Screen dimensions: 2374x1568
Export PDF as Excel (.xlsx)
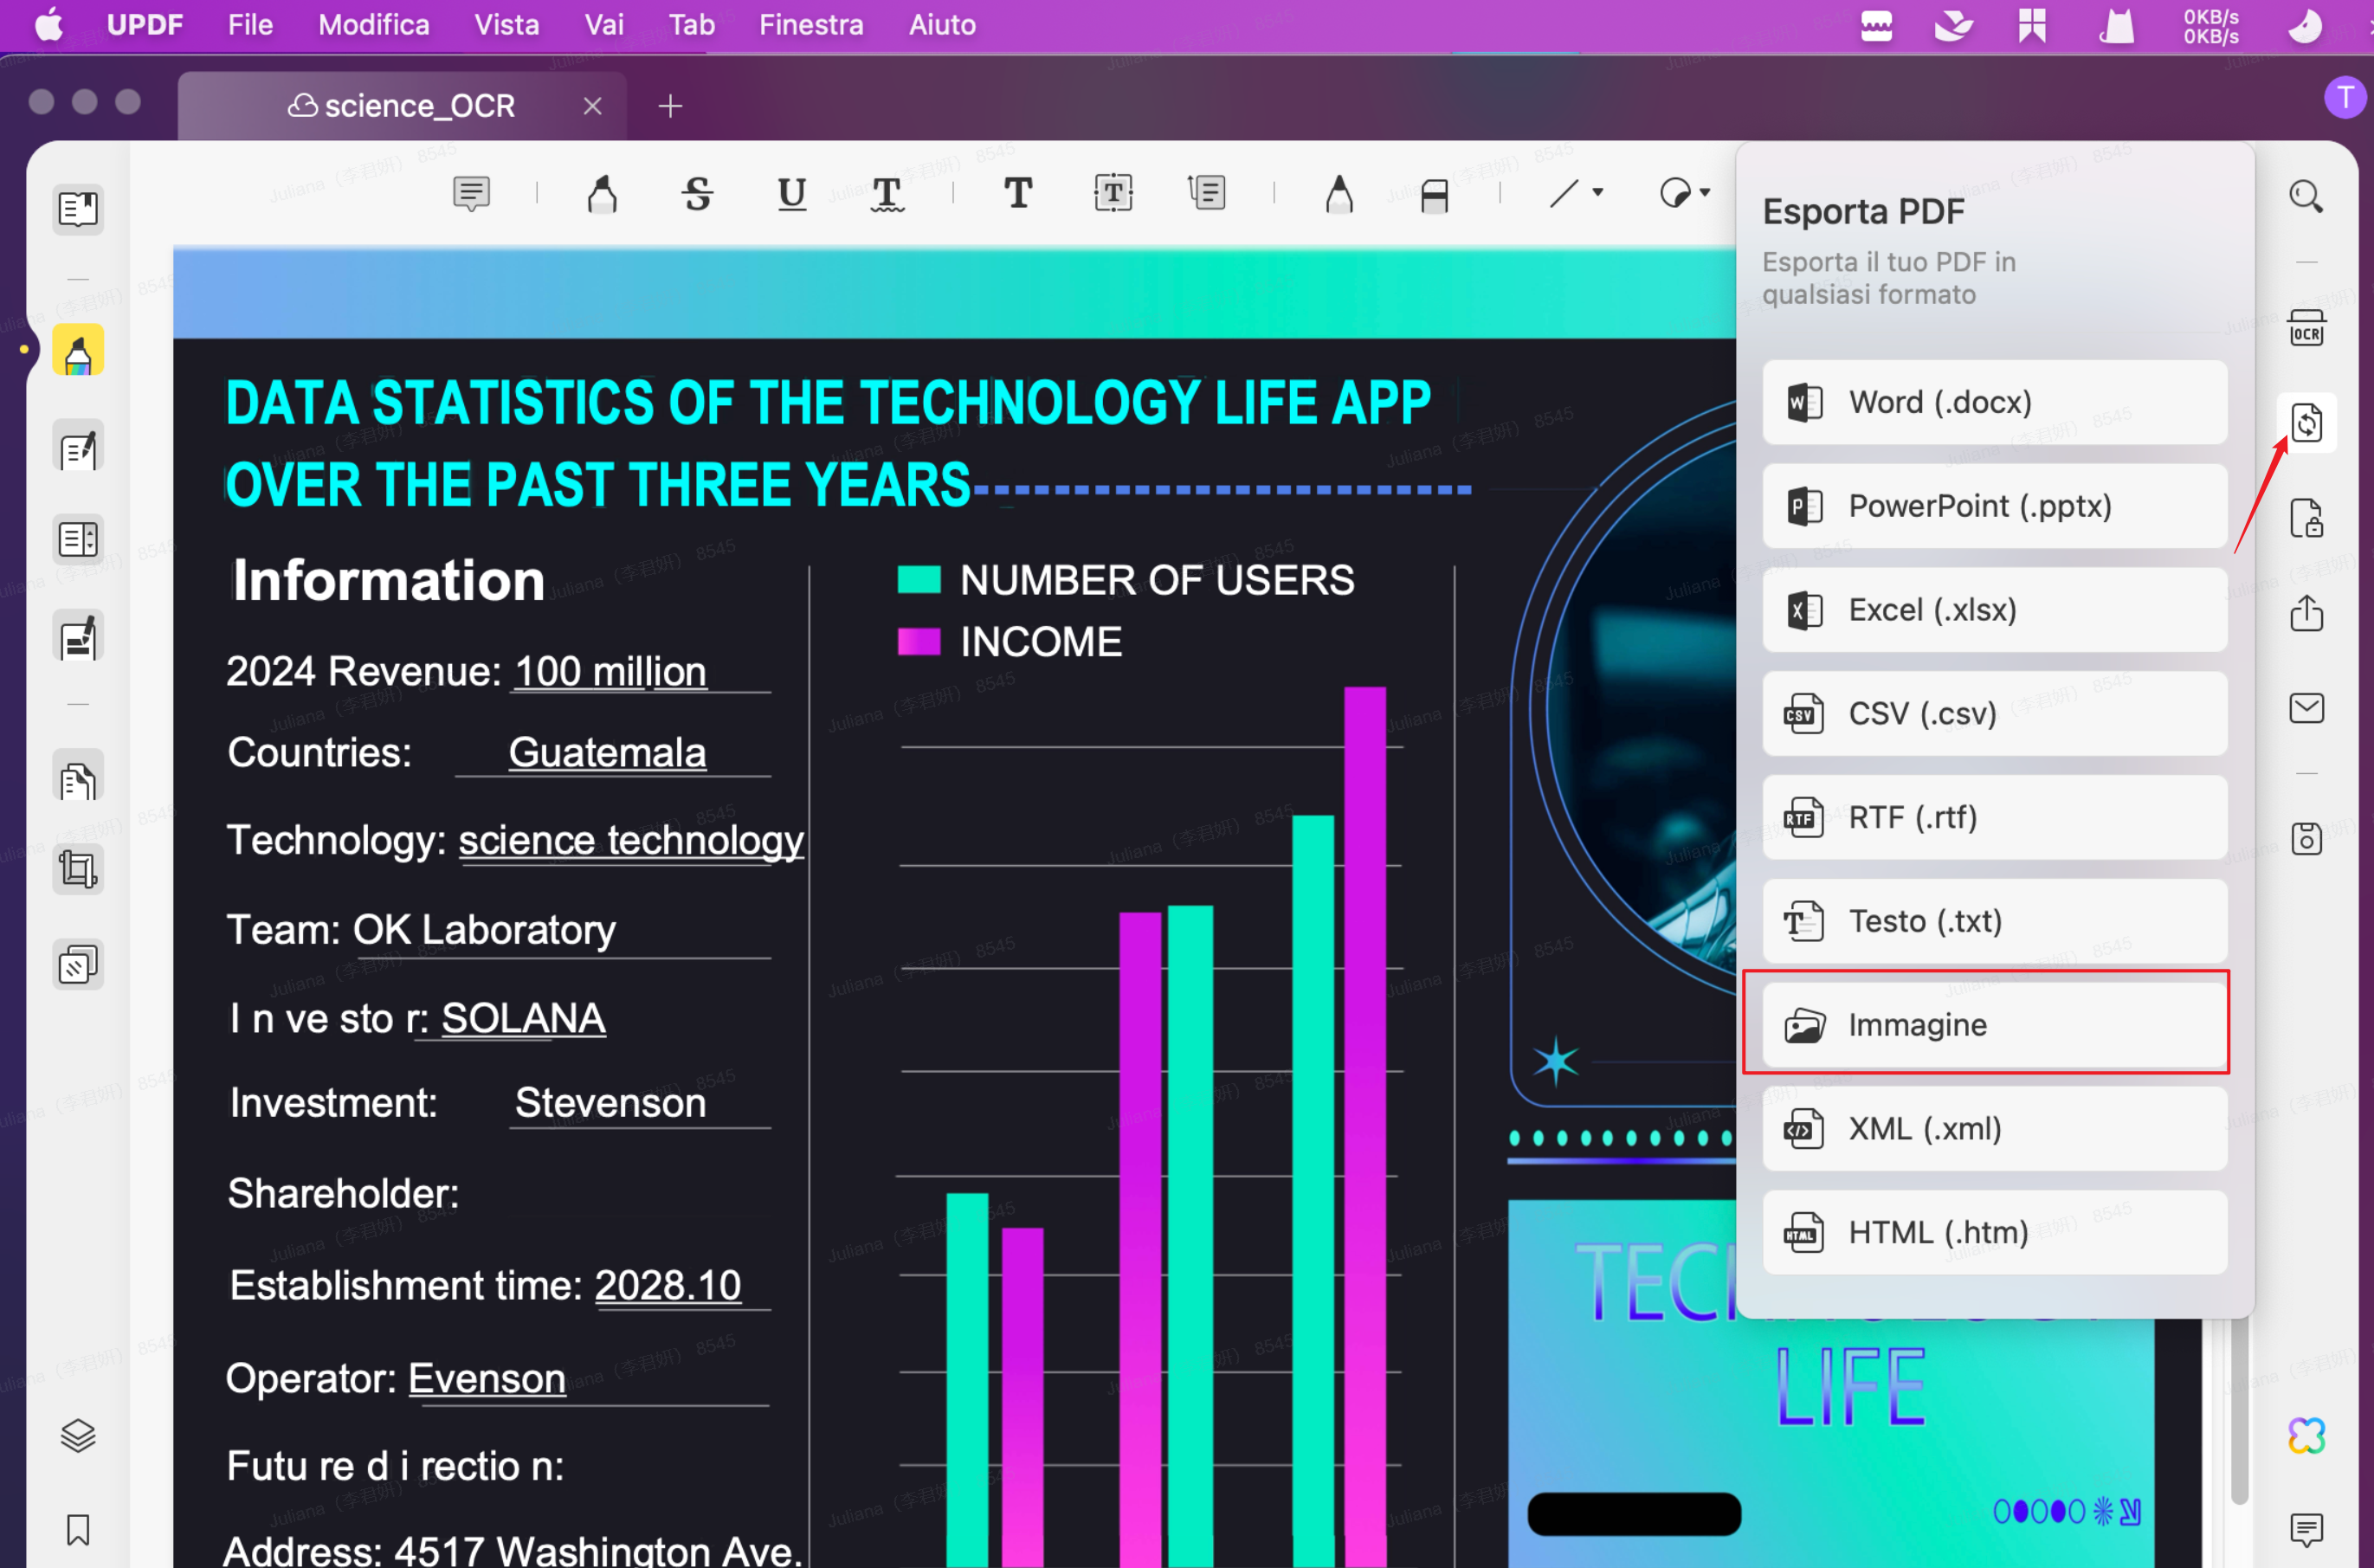(1994, 610)
